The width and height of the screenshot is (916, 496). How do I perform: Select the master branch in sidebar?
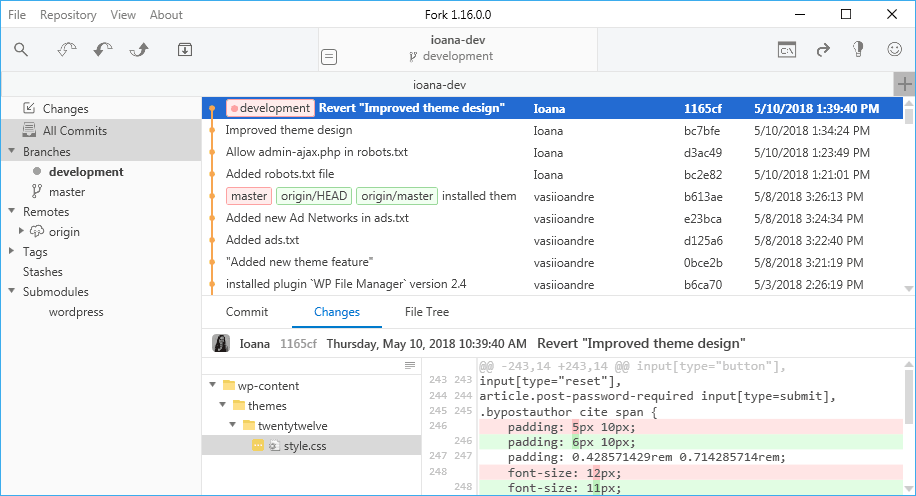67,192
